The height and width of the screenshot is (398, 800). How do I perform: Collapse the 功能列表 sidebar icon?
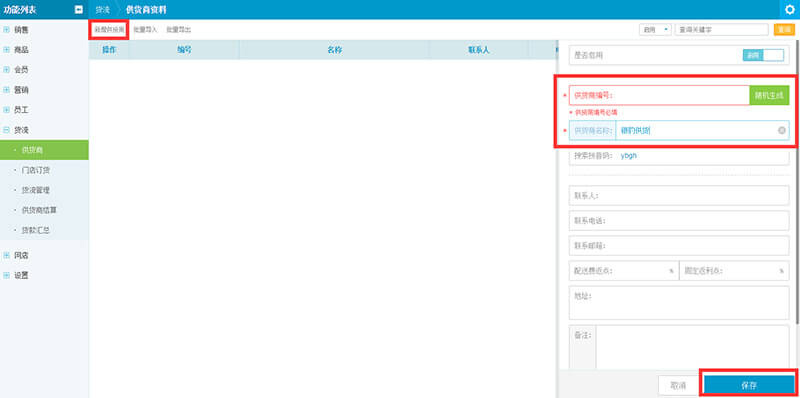click(x=79, y=9)
